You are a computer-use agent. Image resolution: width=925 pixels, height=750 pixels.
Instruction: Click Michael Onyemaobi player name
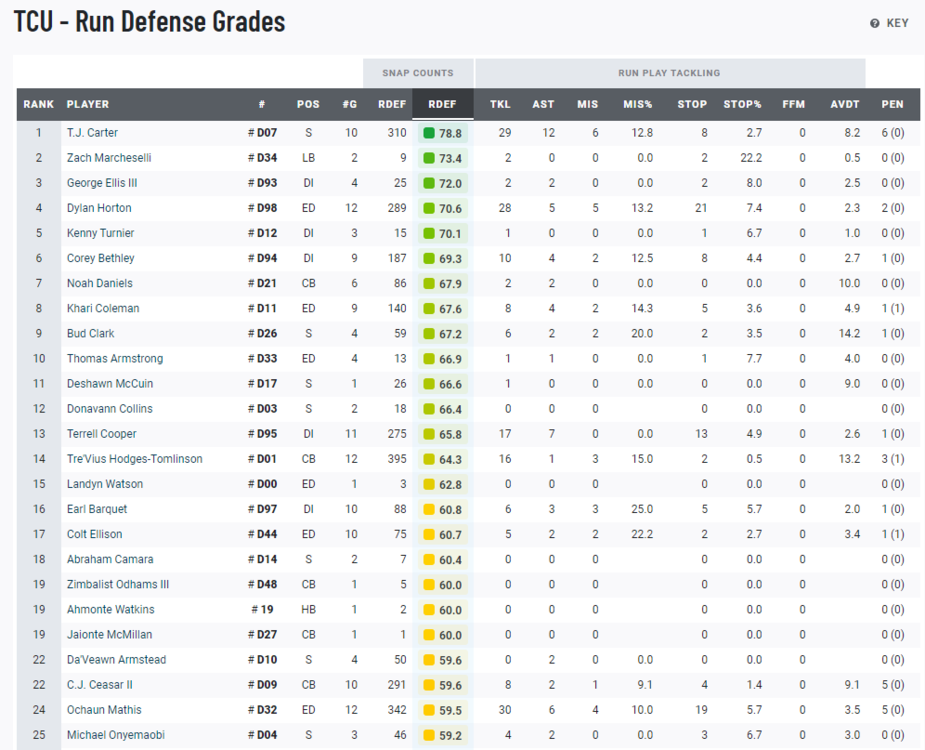[x=113, y=735]
